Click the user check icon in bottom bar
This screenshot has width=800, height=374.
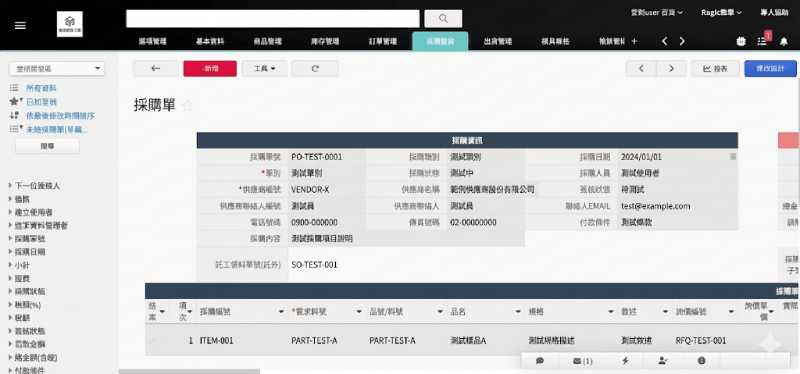[x=663, y=361]
